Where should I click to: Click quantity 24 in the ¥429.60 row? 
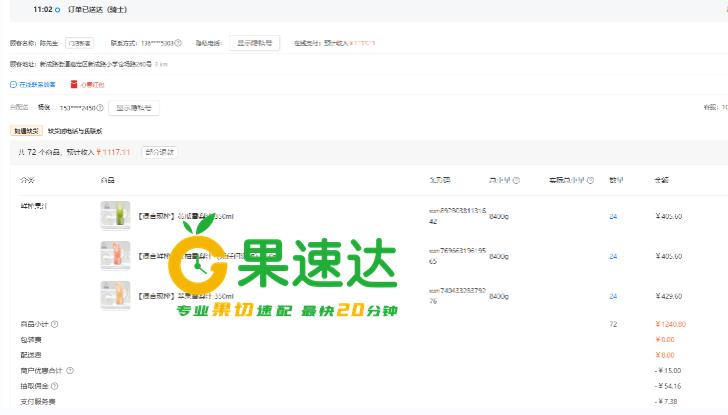point(613,296)
